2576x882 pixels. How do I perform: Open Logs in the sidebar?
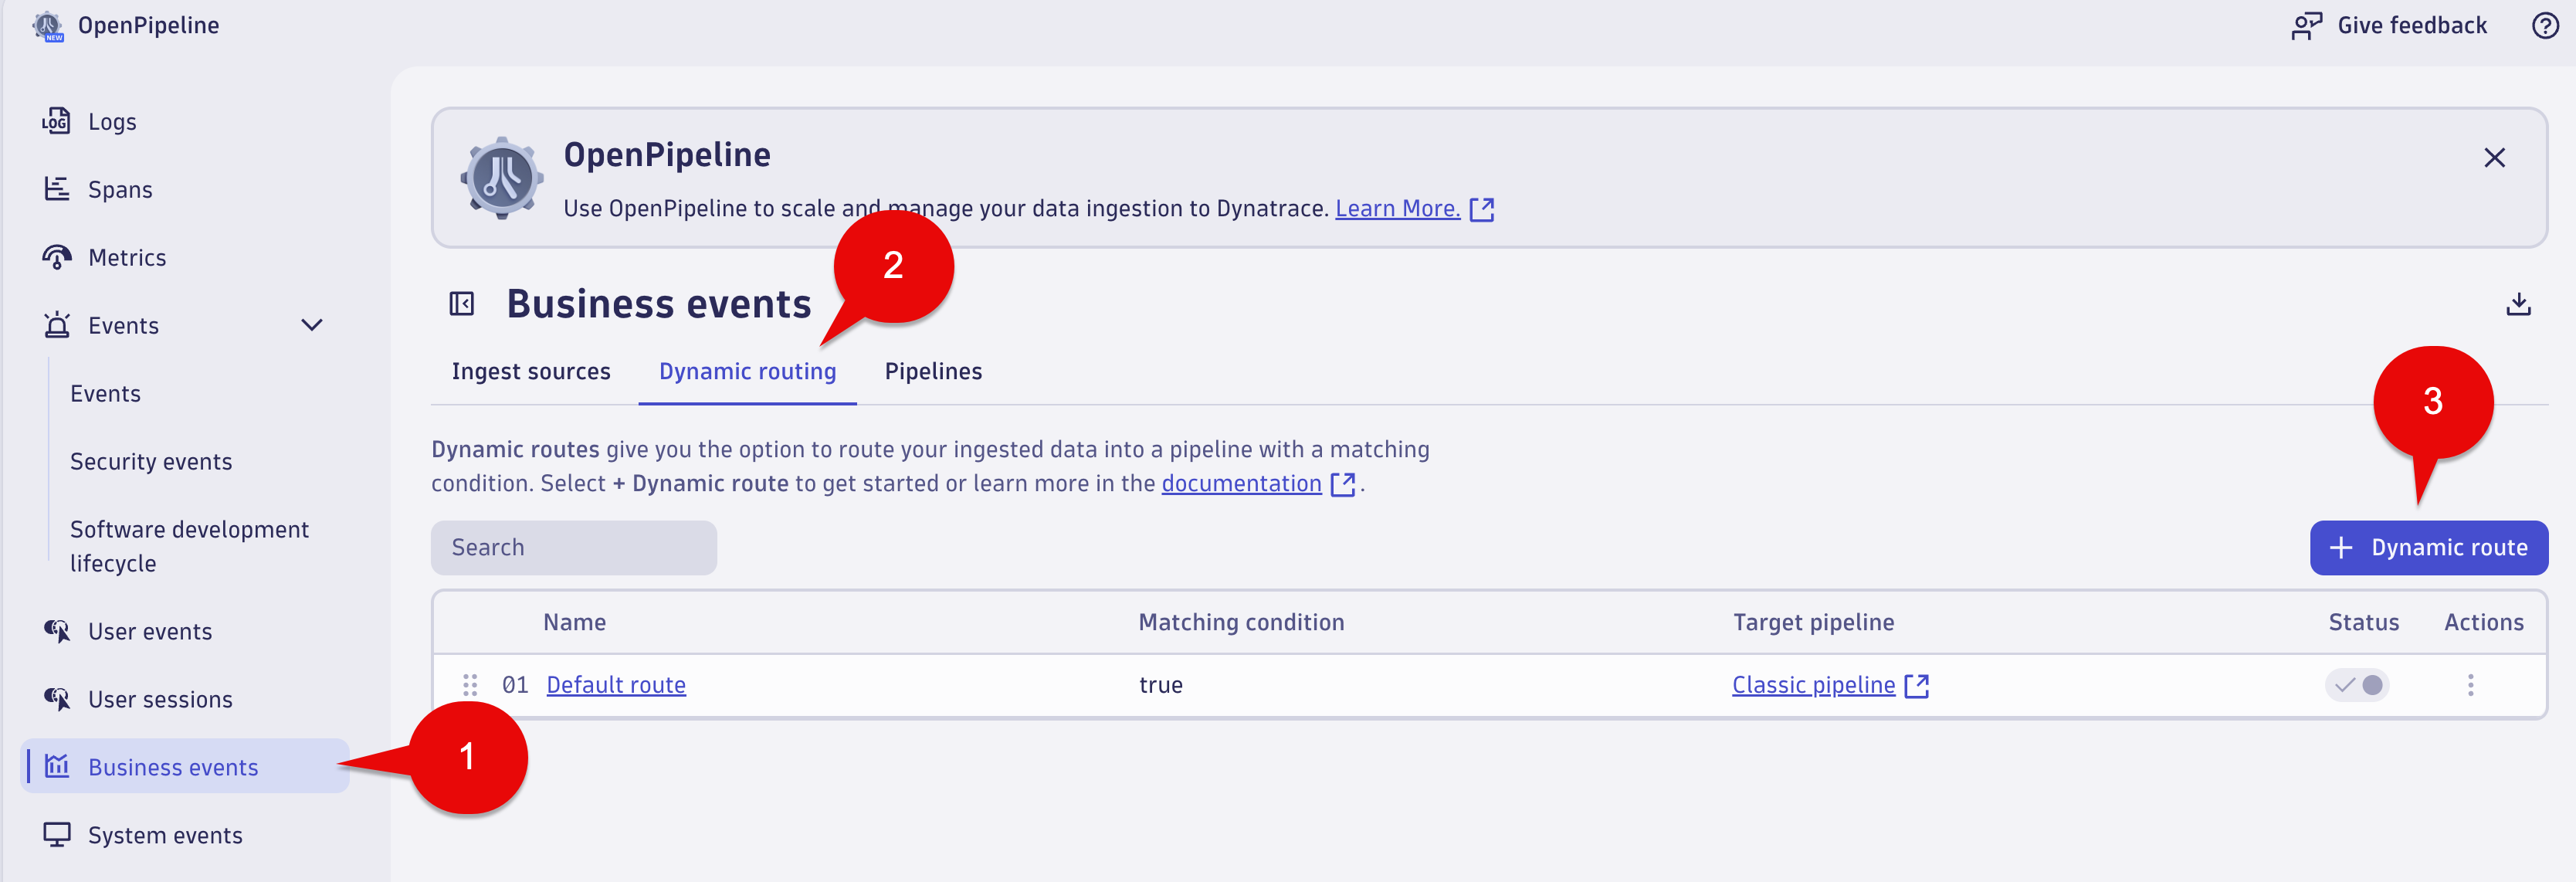185,121
